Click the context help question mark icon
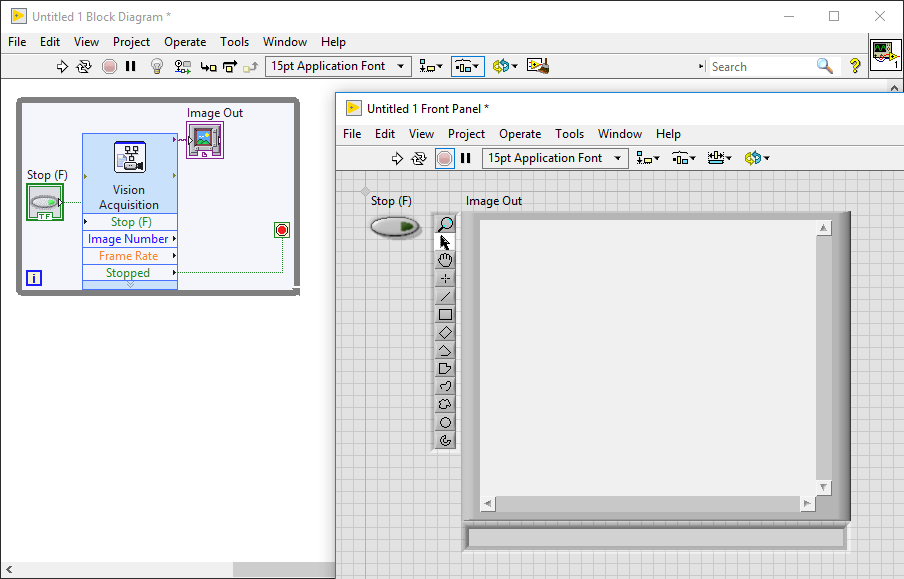 point(855,66)
